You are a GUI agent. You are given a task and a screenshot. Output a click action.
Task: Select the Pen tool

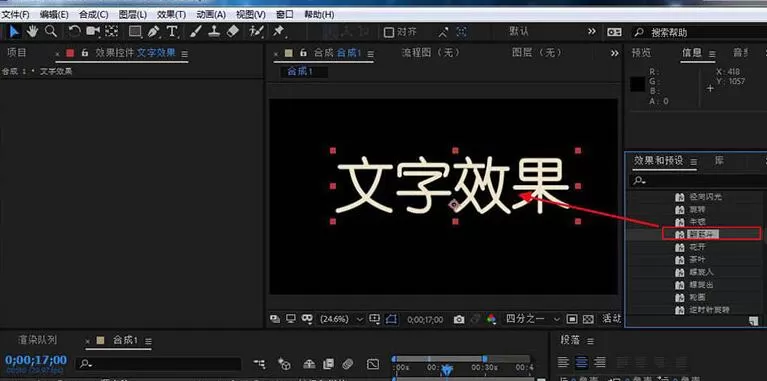pyautogui.click(x=153, y=32)
